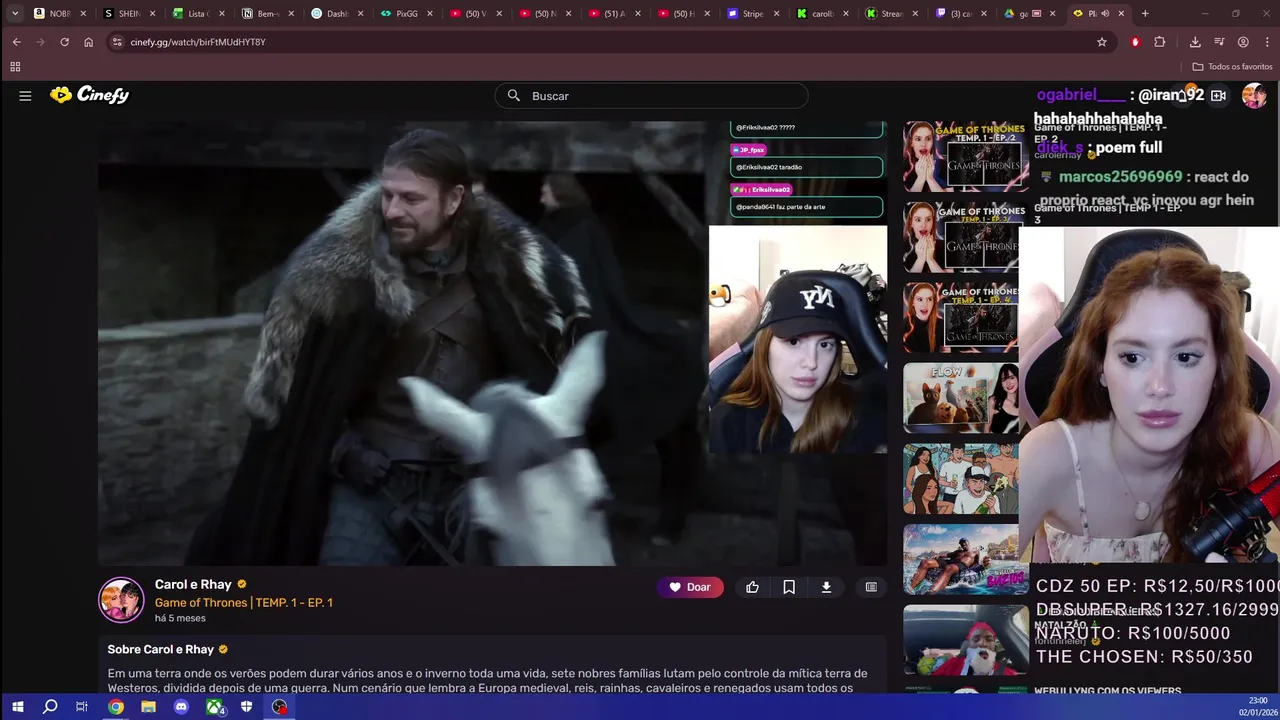Open the FLOW video thumbnail
1280x720 pixels.
click(961, 398)
